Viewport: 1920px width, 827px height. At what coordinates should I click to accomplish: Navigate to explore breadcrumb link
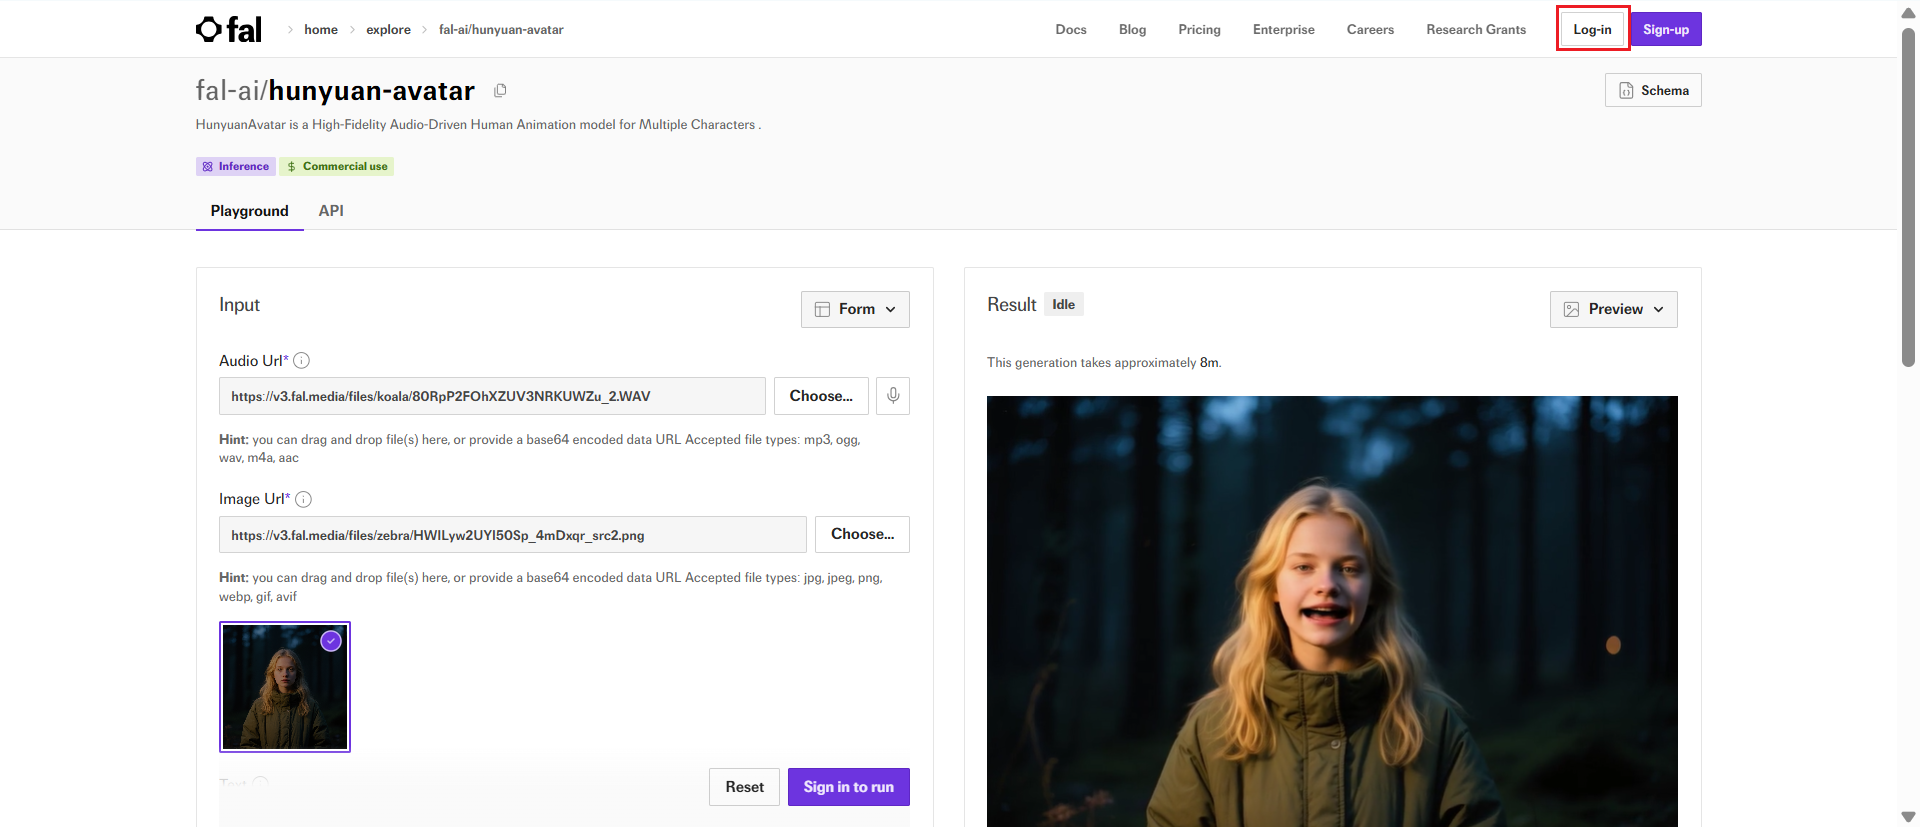pos(388,30)
